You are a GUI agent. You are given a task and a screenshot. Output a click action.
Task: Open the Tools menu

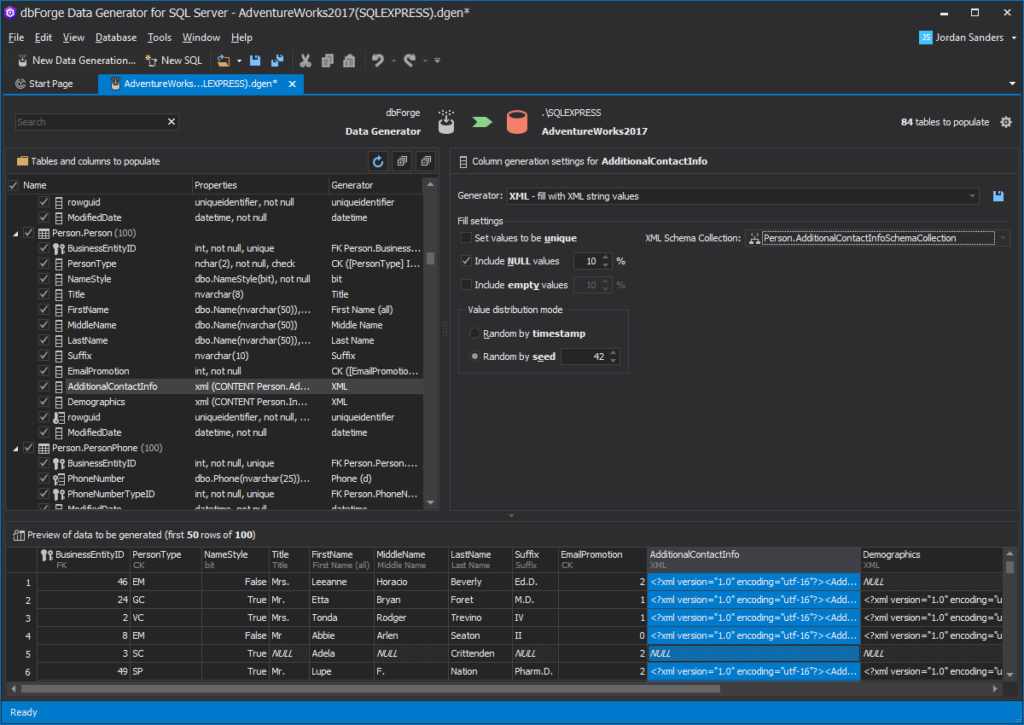pyautogui.click(x=159, y=37)
